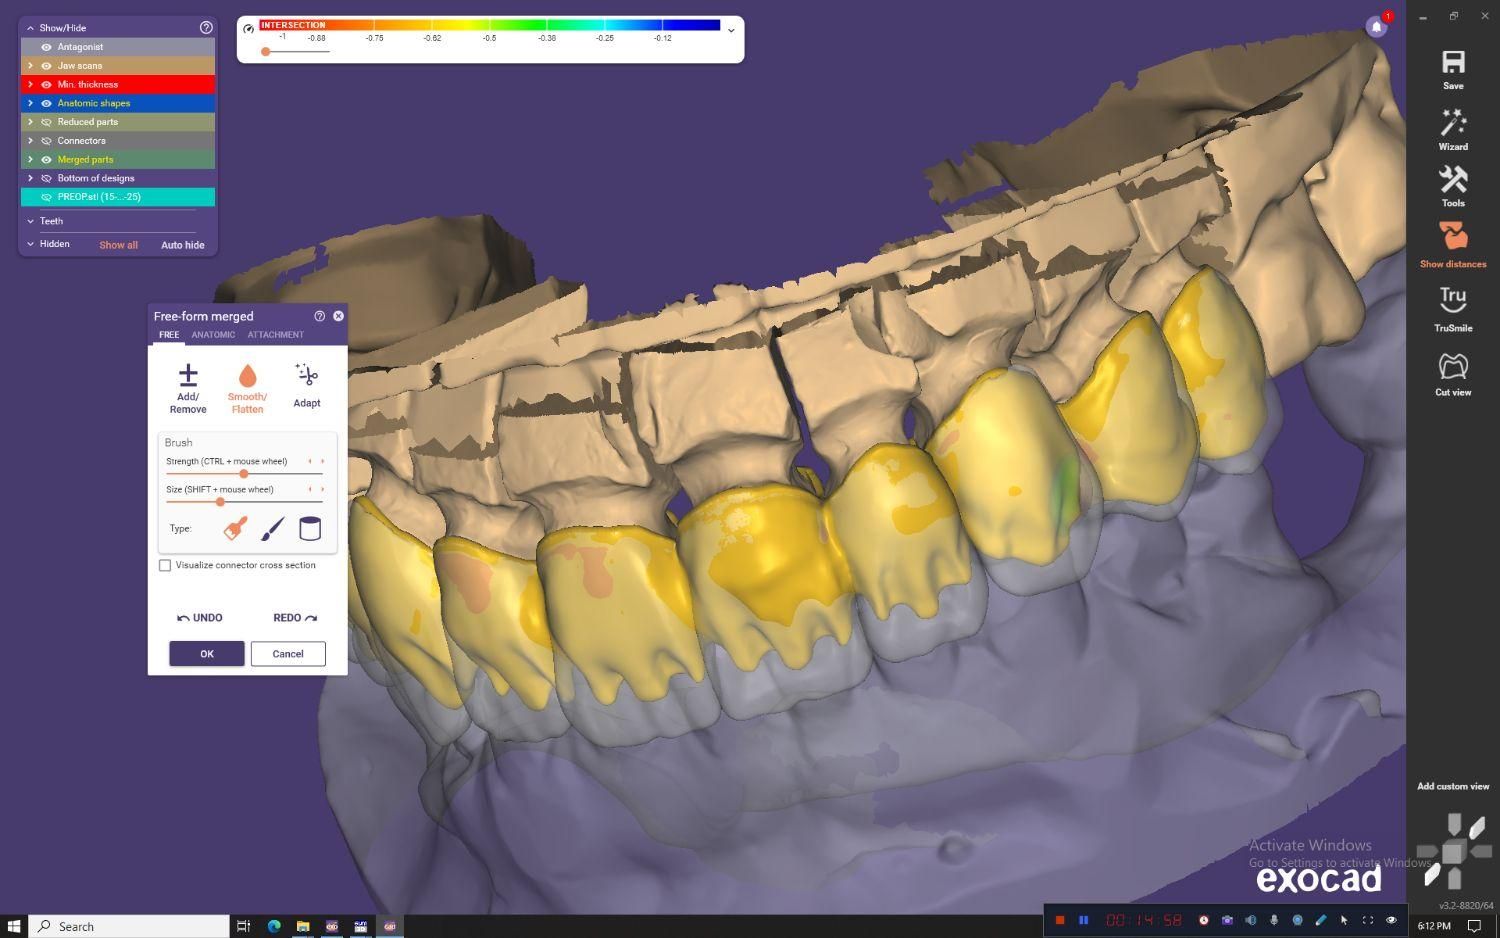
Task: Switch to the ANATOMIC tab
Action: pyautogui.click(x=213, y=335)
